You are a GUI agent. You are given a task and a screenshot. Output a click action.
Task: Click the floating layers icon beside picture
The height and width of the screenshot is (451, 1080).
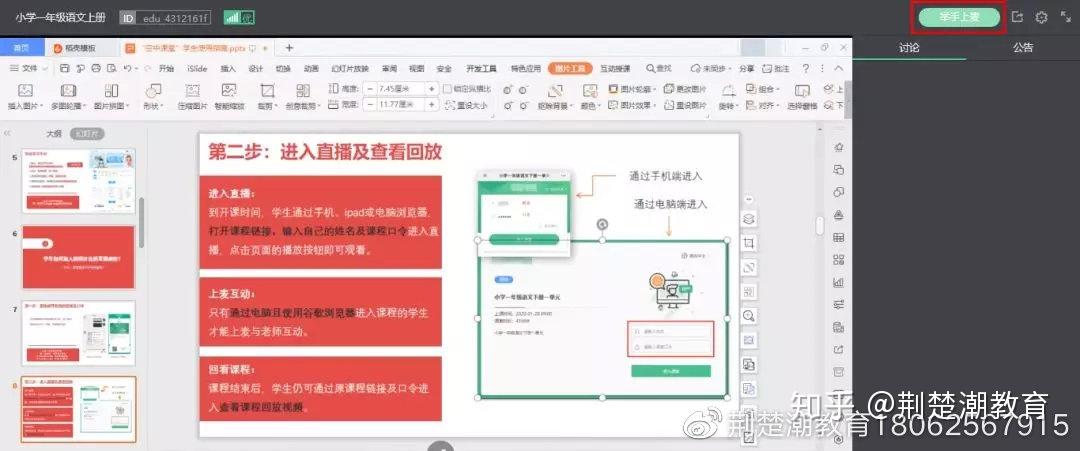point(749,219)
